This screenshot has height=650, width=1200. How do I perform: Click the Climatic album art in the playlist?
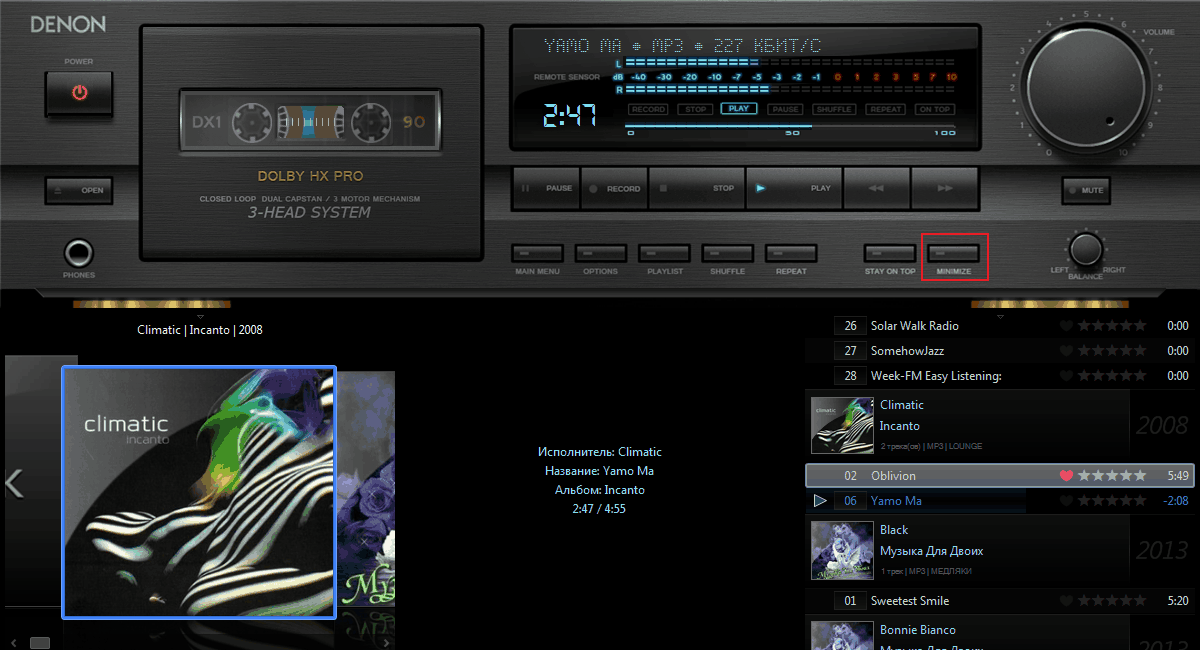point(842,426)
